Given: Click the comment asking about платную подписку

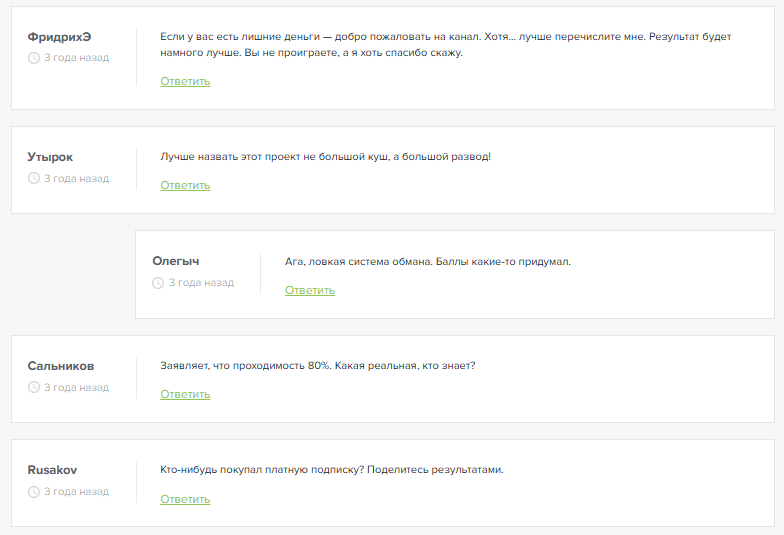Looking at the screenshot, I should [x=331, y=470].
